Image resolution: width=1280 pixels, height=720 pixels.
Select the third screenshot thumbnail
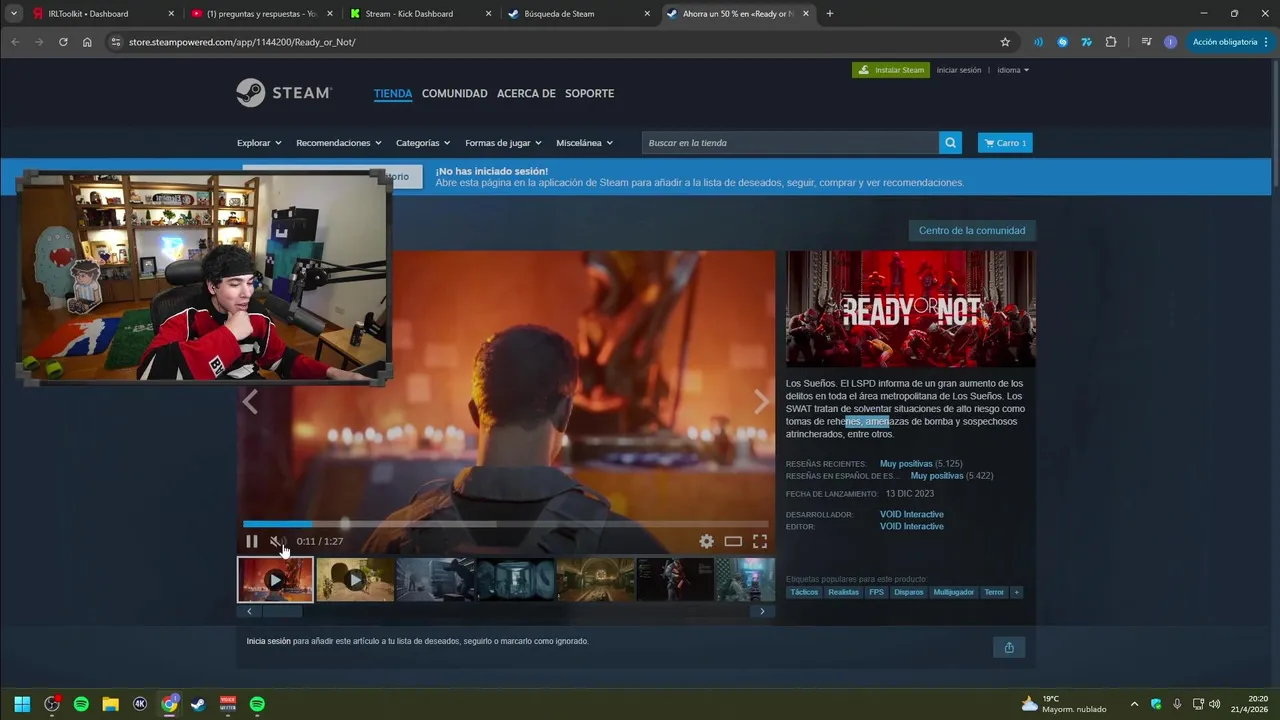tap(435, 580)
